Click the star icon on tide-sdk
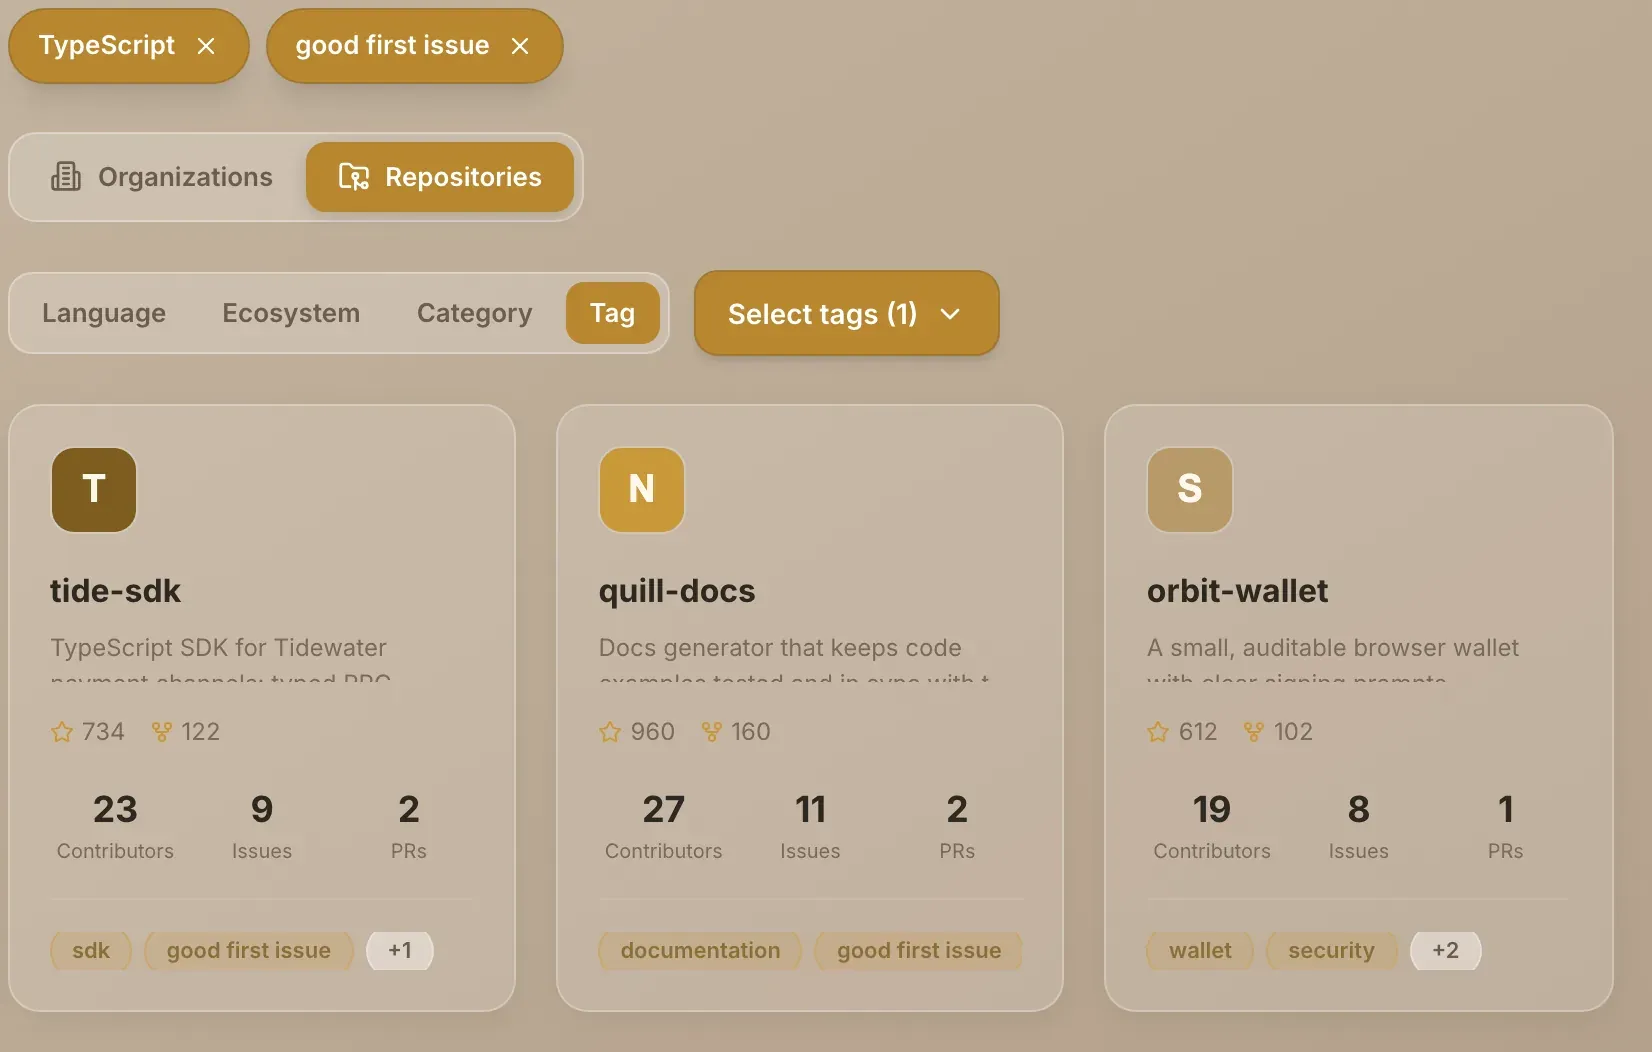This screenshot has height=1052, width=1652. coord(62,732)
